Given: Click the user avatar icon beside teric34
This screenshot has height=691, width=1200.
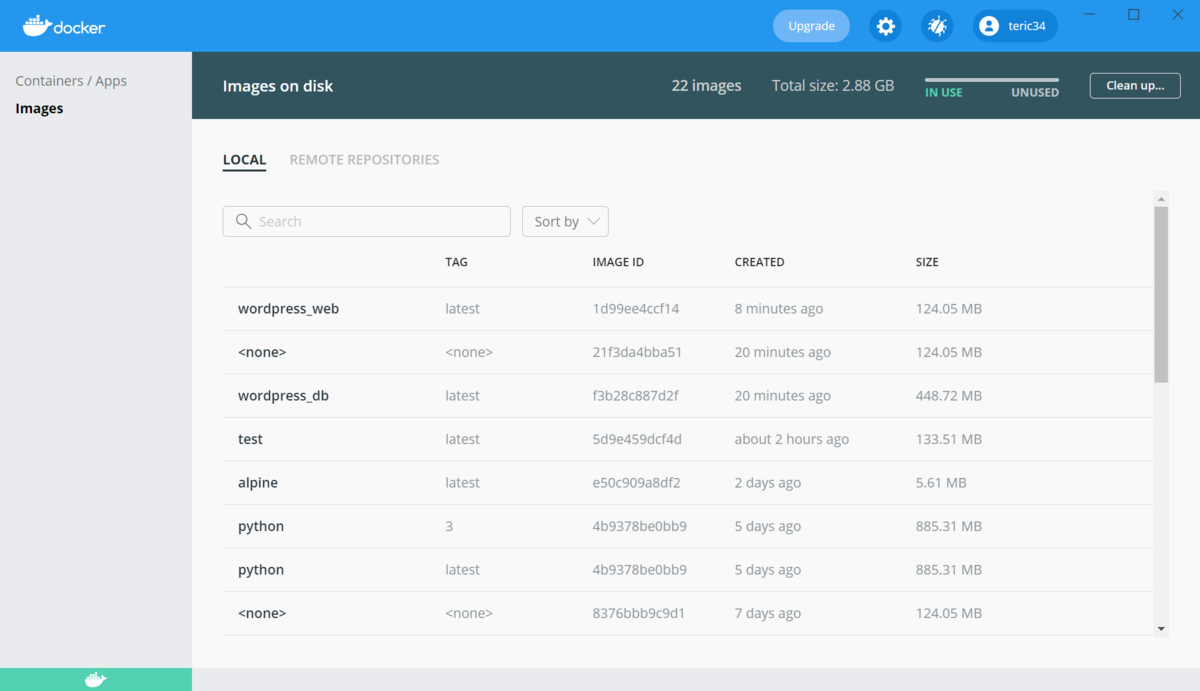Looking at the screenshot, I should 989,26.
